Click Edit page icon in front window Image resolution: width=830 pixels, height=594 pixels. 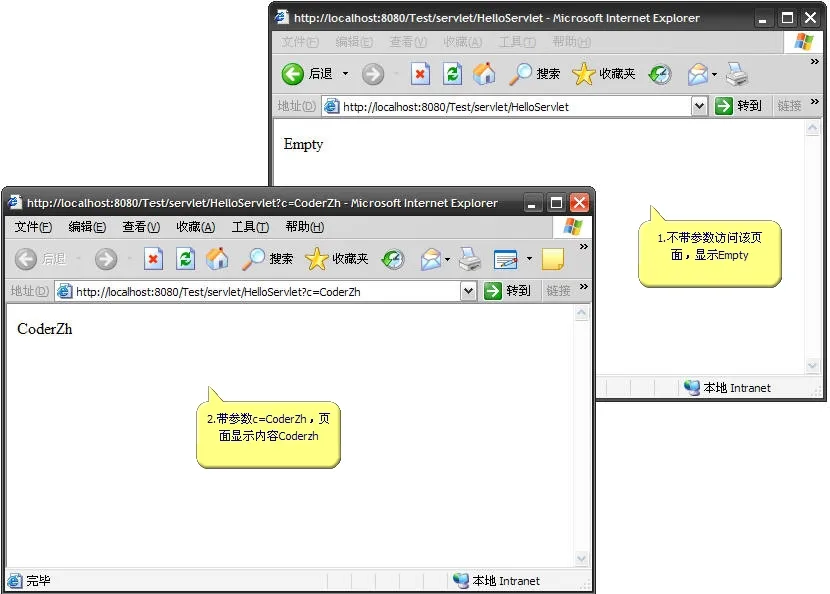506,259
